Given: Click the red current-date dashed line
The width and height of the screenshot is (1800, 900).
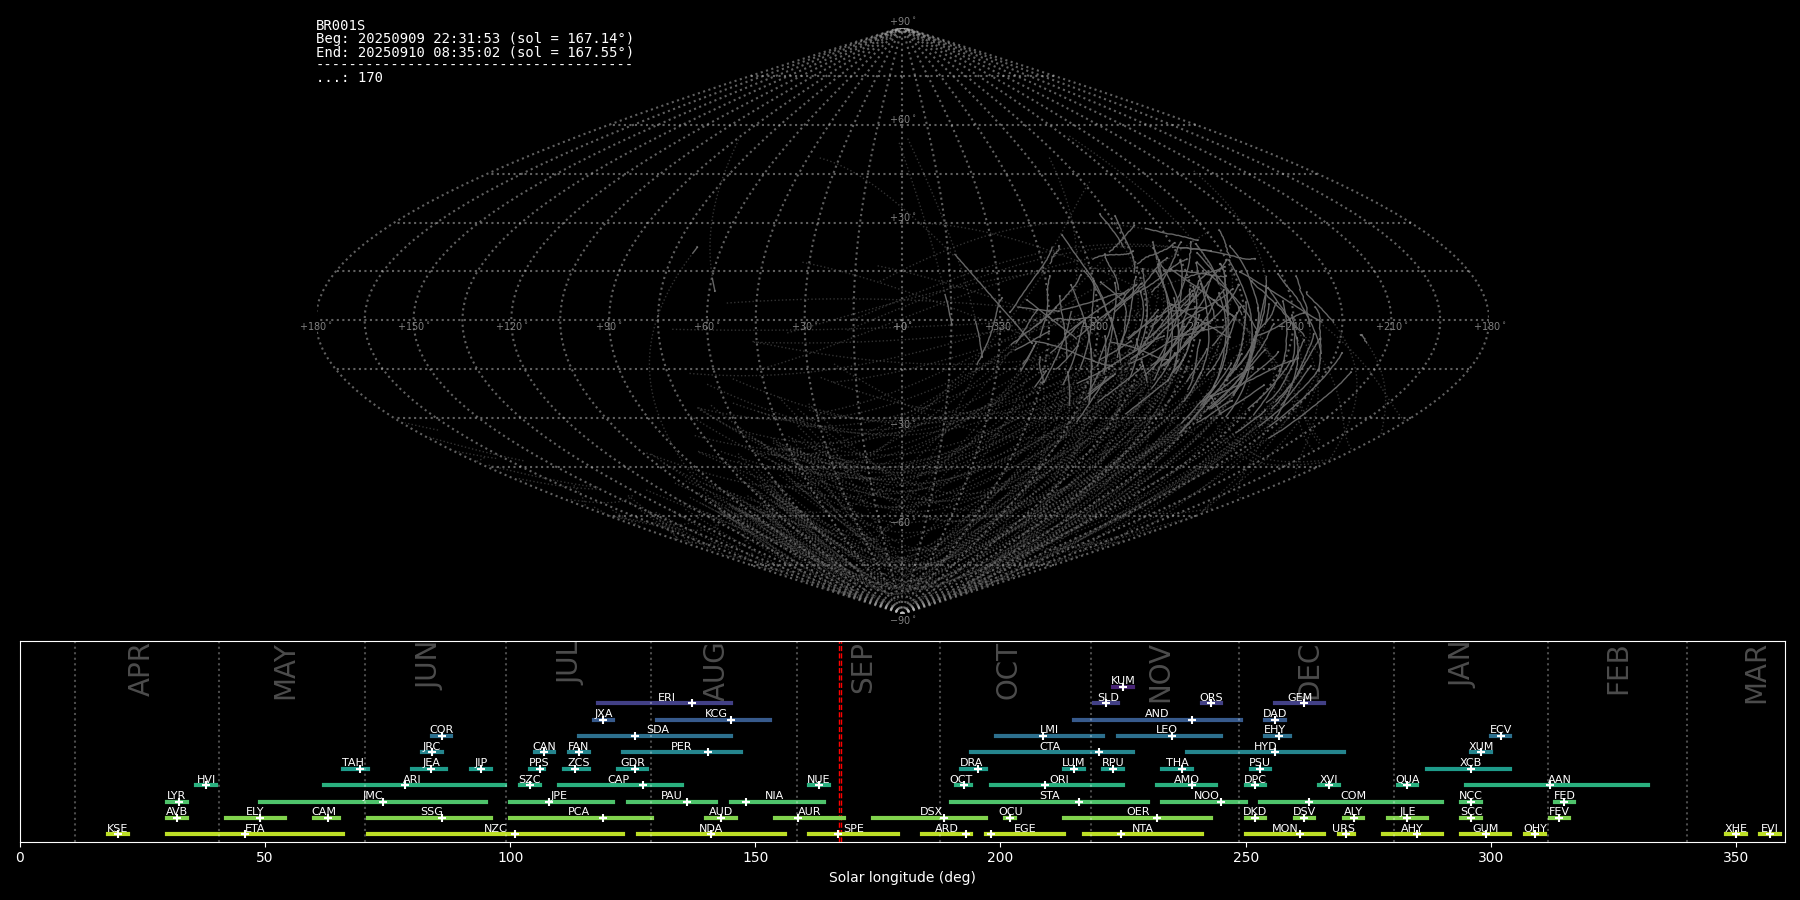Looking at the screenshot, I should [x=840, y=741].
